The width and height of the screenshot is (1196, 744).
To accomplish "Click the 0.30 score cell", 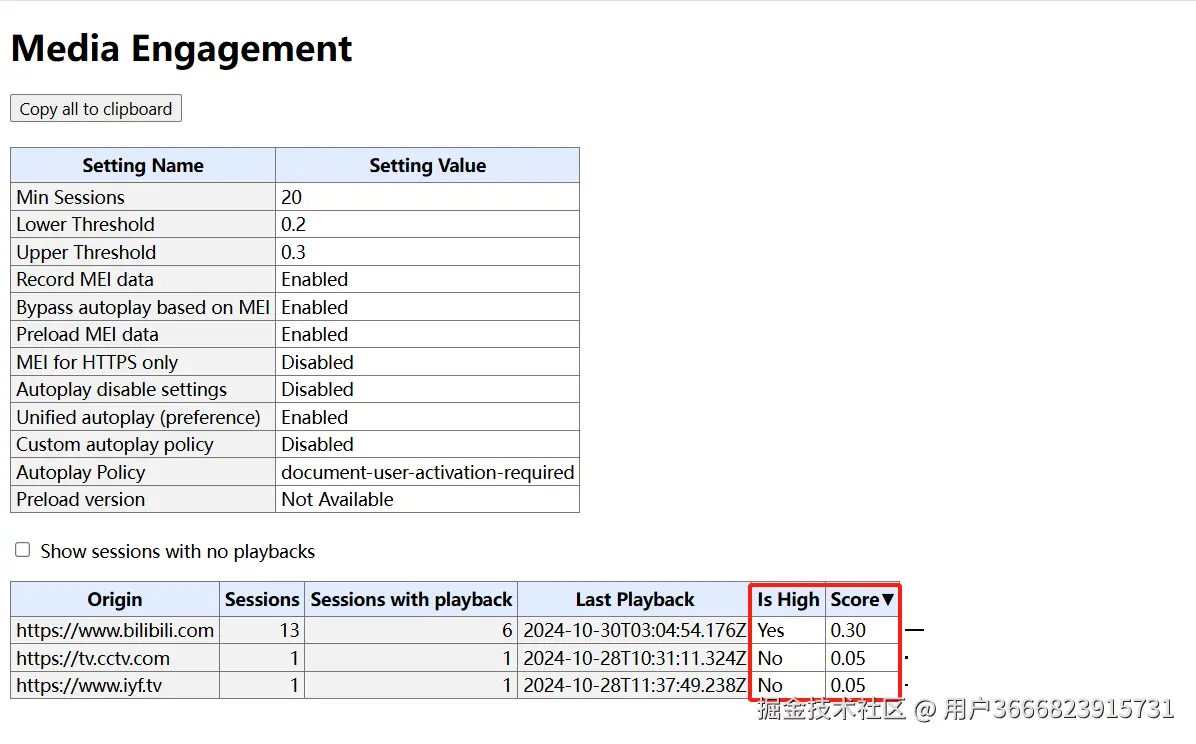I will (x=862, y=630).
